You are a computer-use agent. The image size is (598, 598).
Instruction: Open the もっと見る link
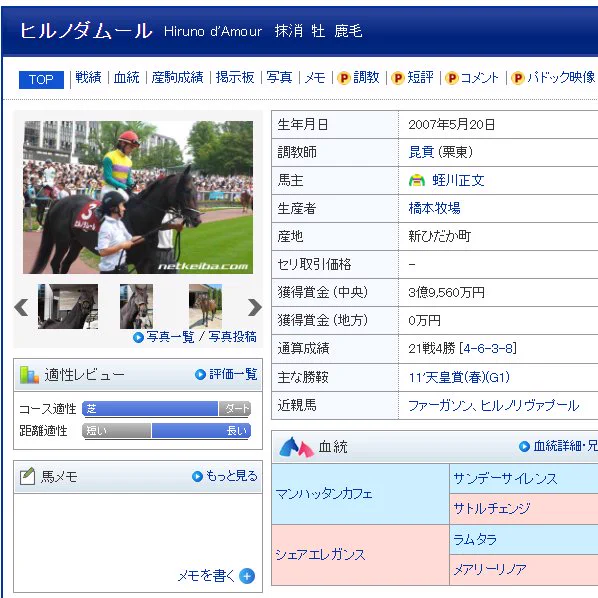232,476
